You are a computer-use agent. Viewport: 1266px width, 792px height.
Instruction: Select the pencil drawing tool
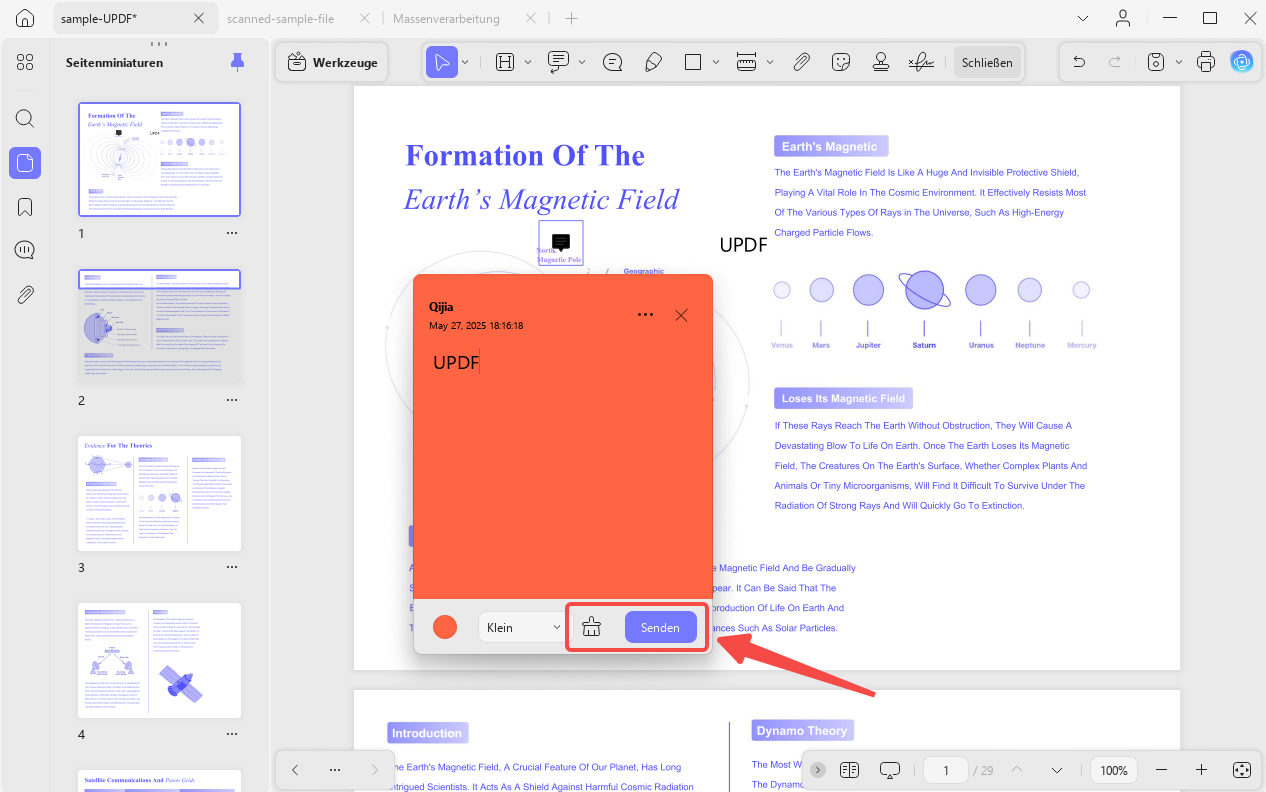click(653, 62)
